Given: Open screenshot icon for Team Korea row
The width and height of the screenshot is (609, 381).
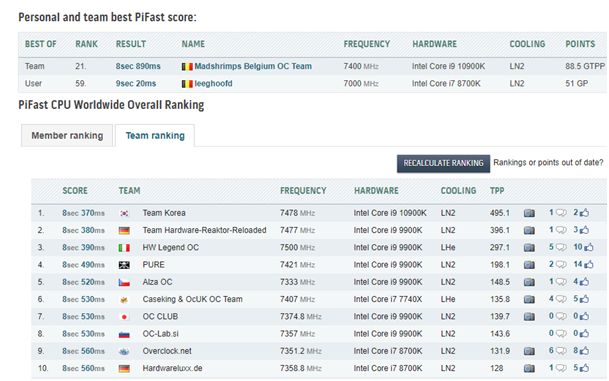Looking at the screenshot, I should pyautogui.click(x=529, y=213).
